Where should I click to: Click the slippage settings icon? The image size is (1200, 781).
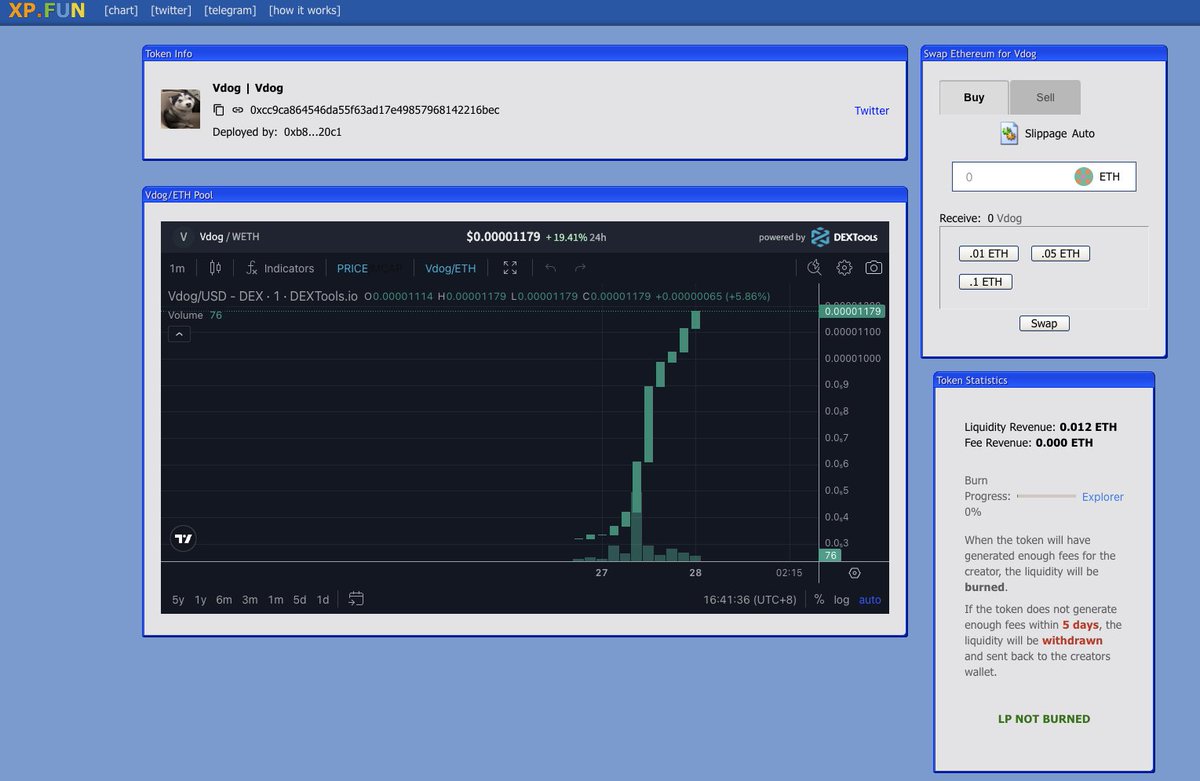click(1009, 134)
